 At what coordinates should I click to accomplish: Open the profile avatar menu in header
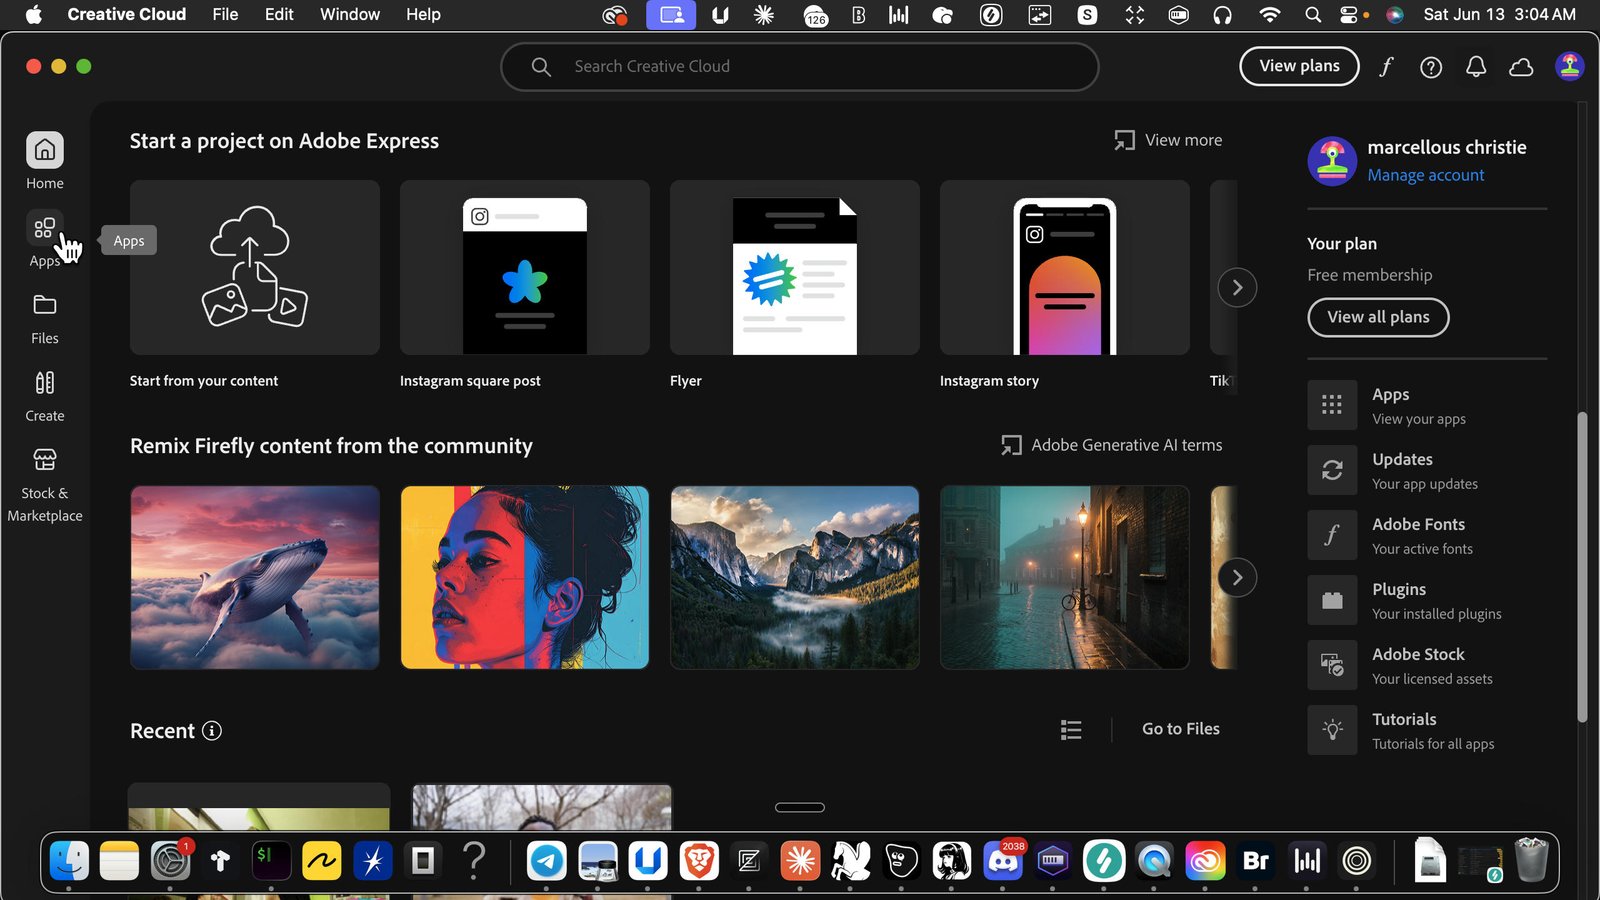(x=1569, y=67)
